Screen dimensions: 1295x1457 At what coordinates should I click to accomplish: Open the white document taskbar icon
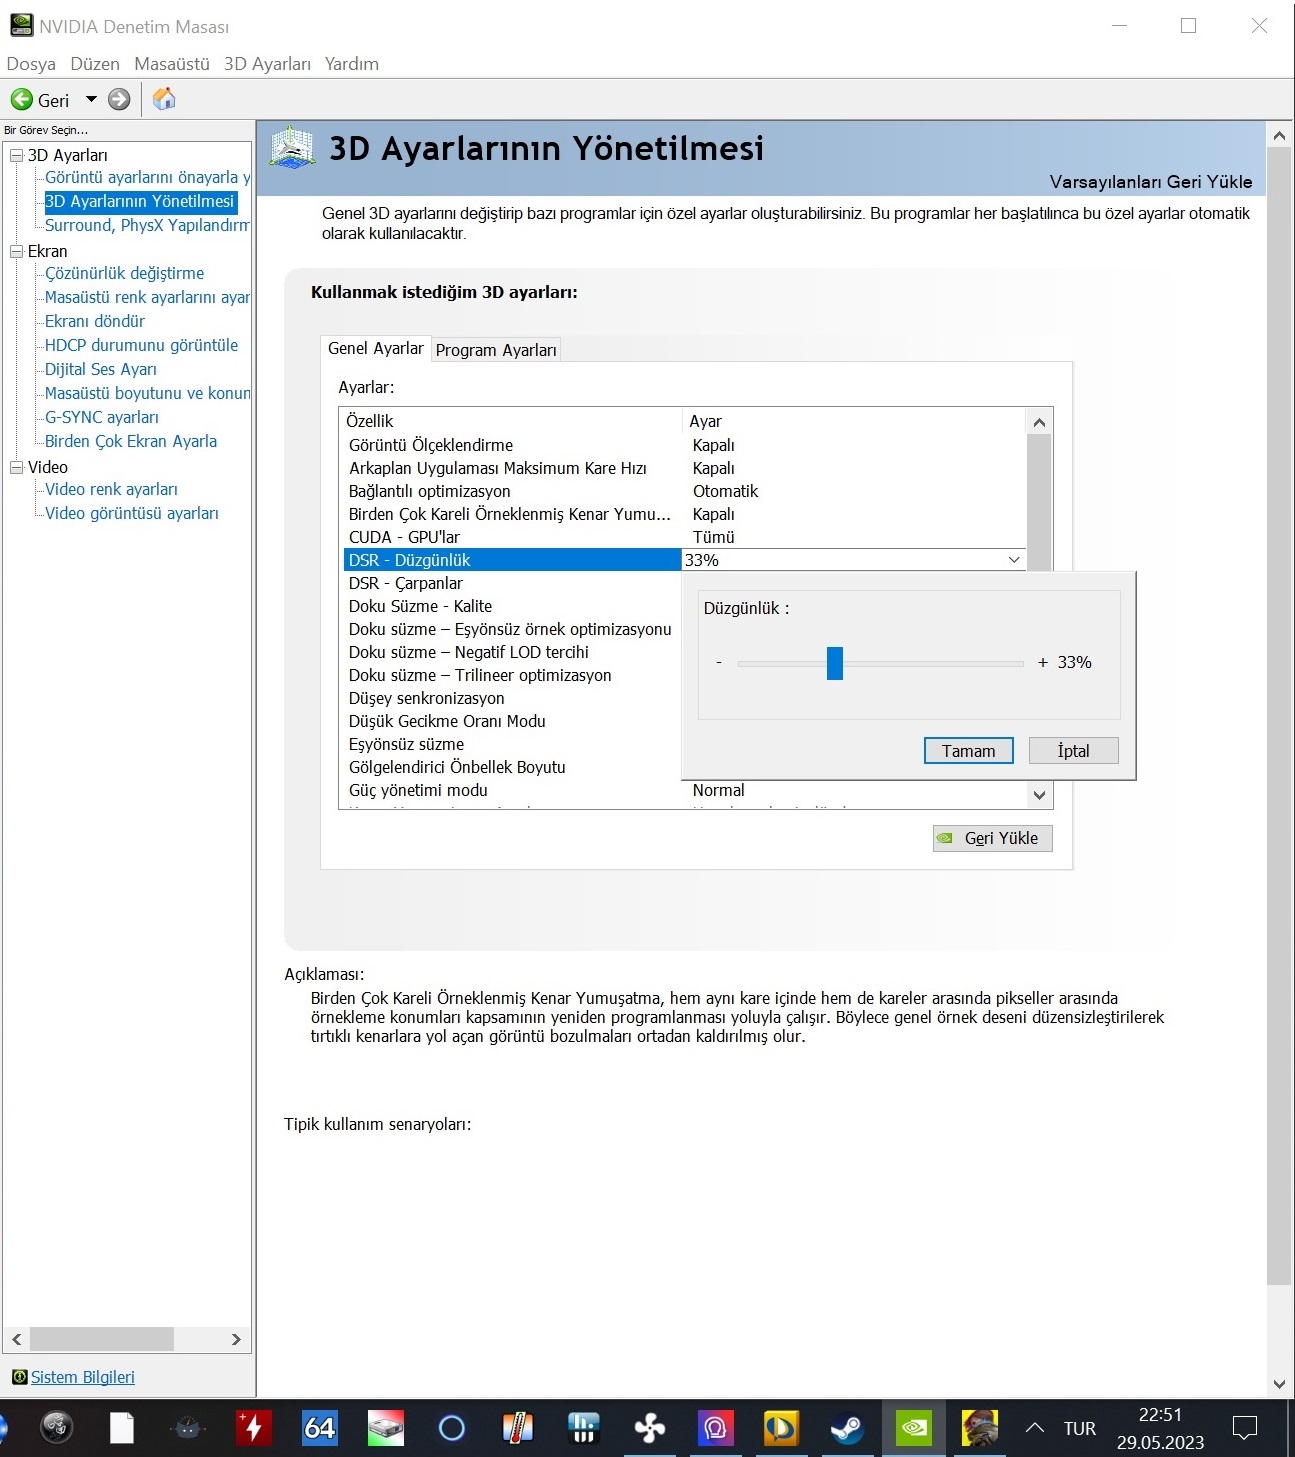click(122, 1428)
